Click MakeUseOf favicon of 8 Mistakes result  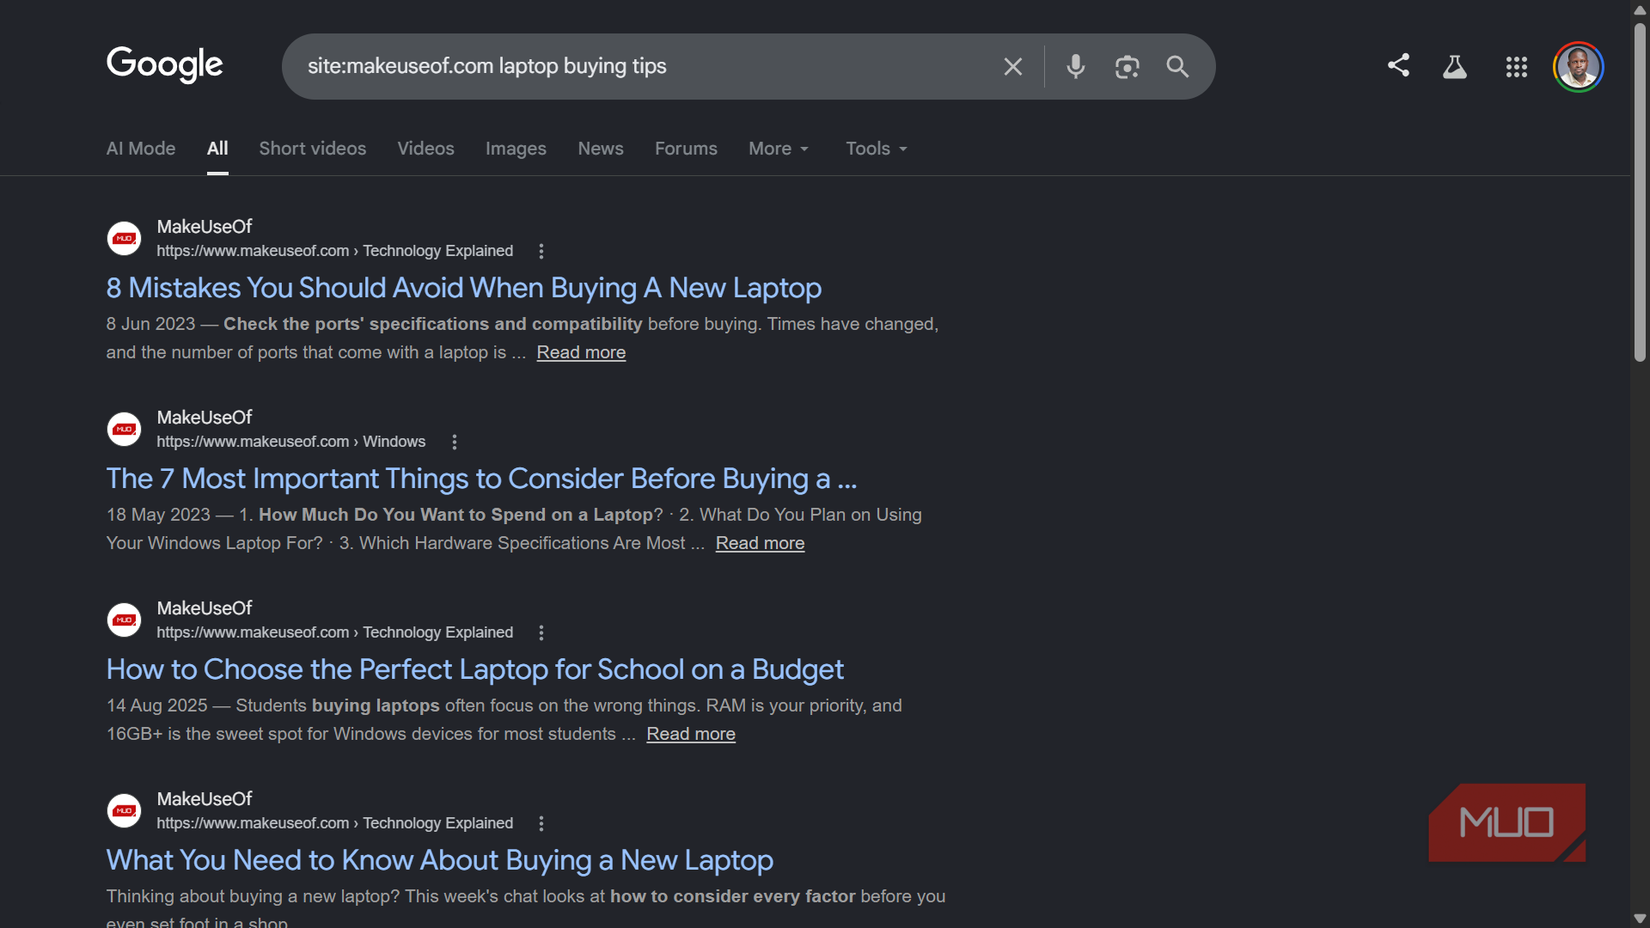(x=124, y=238)
